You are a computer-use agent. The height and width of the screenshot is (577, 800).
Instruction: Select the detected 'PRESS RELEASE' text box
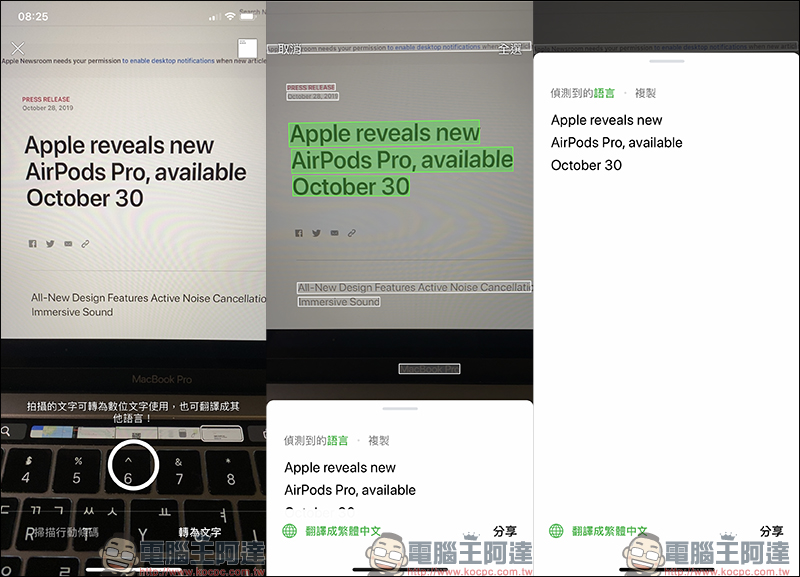[x=311, y=87]
